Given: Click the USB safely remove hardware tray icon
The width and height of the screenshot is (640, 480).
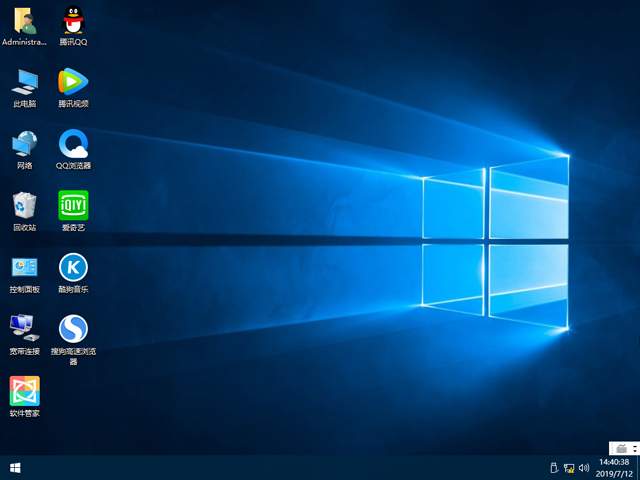Looking at the screenshot, I should (553, 467).
